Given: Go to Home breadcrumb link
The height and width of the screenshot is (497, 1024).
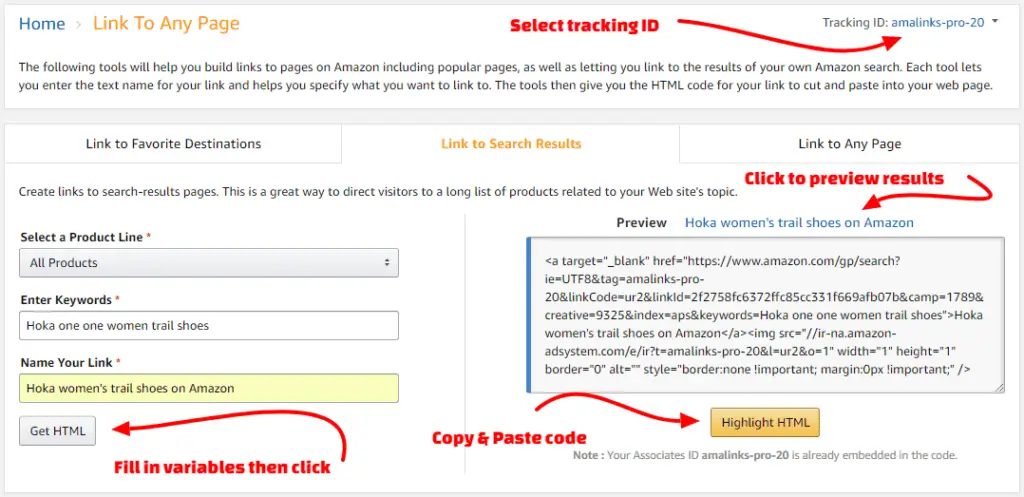Looking at the screenshot, I should pyautogui.click(x=42, y=24).
